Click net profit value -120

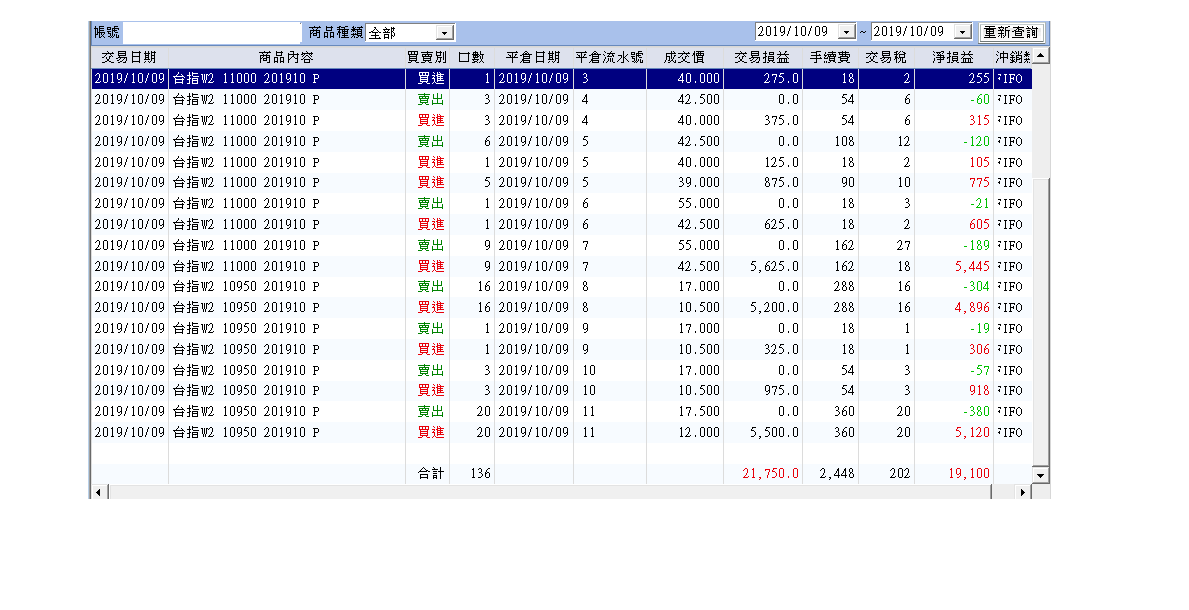coord(975,142)
